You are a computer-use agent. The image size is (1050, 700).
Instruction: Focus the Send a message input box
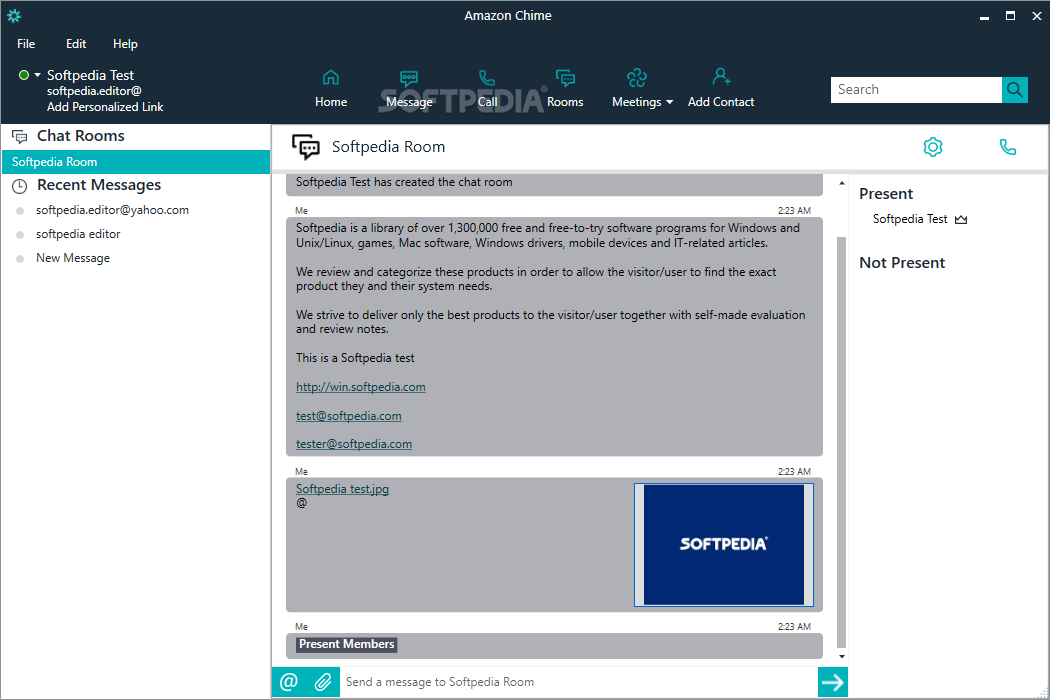(579, 682)
